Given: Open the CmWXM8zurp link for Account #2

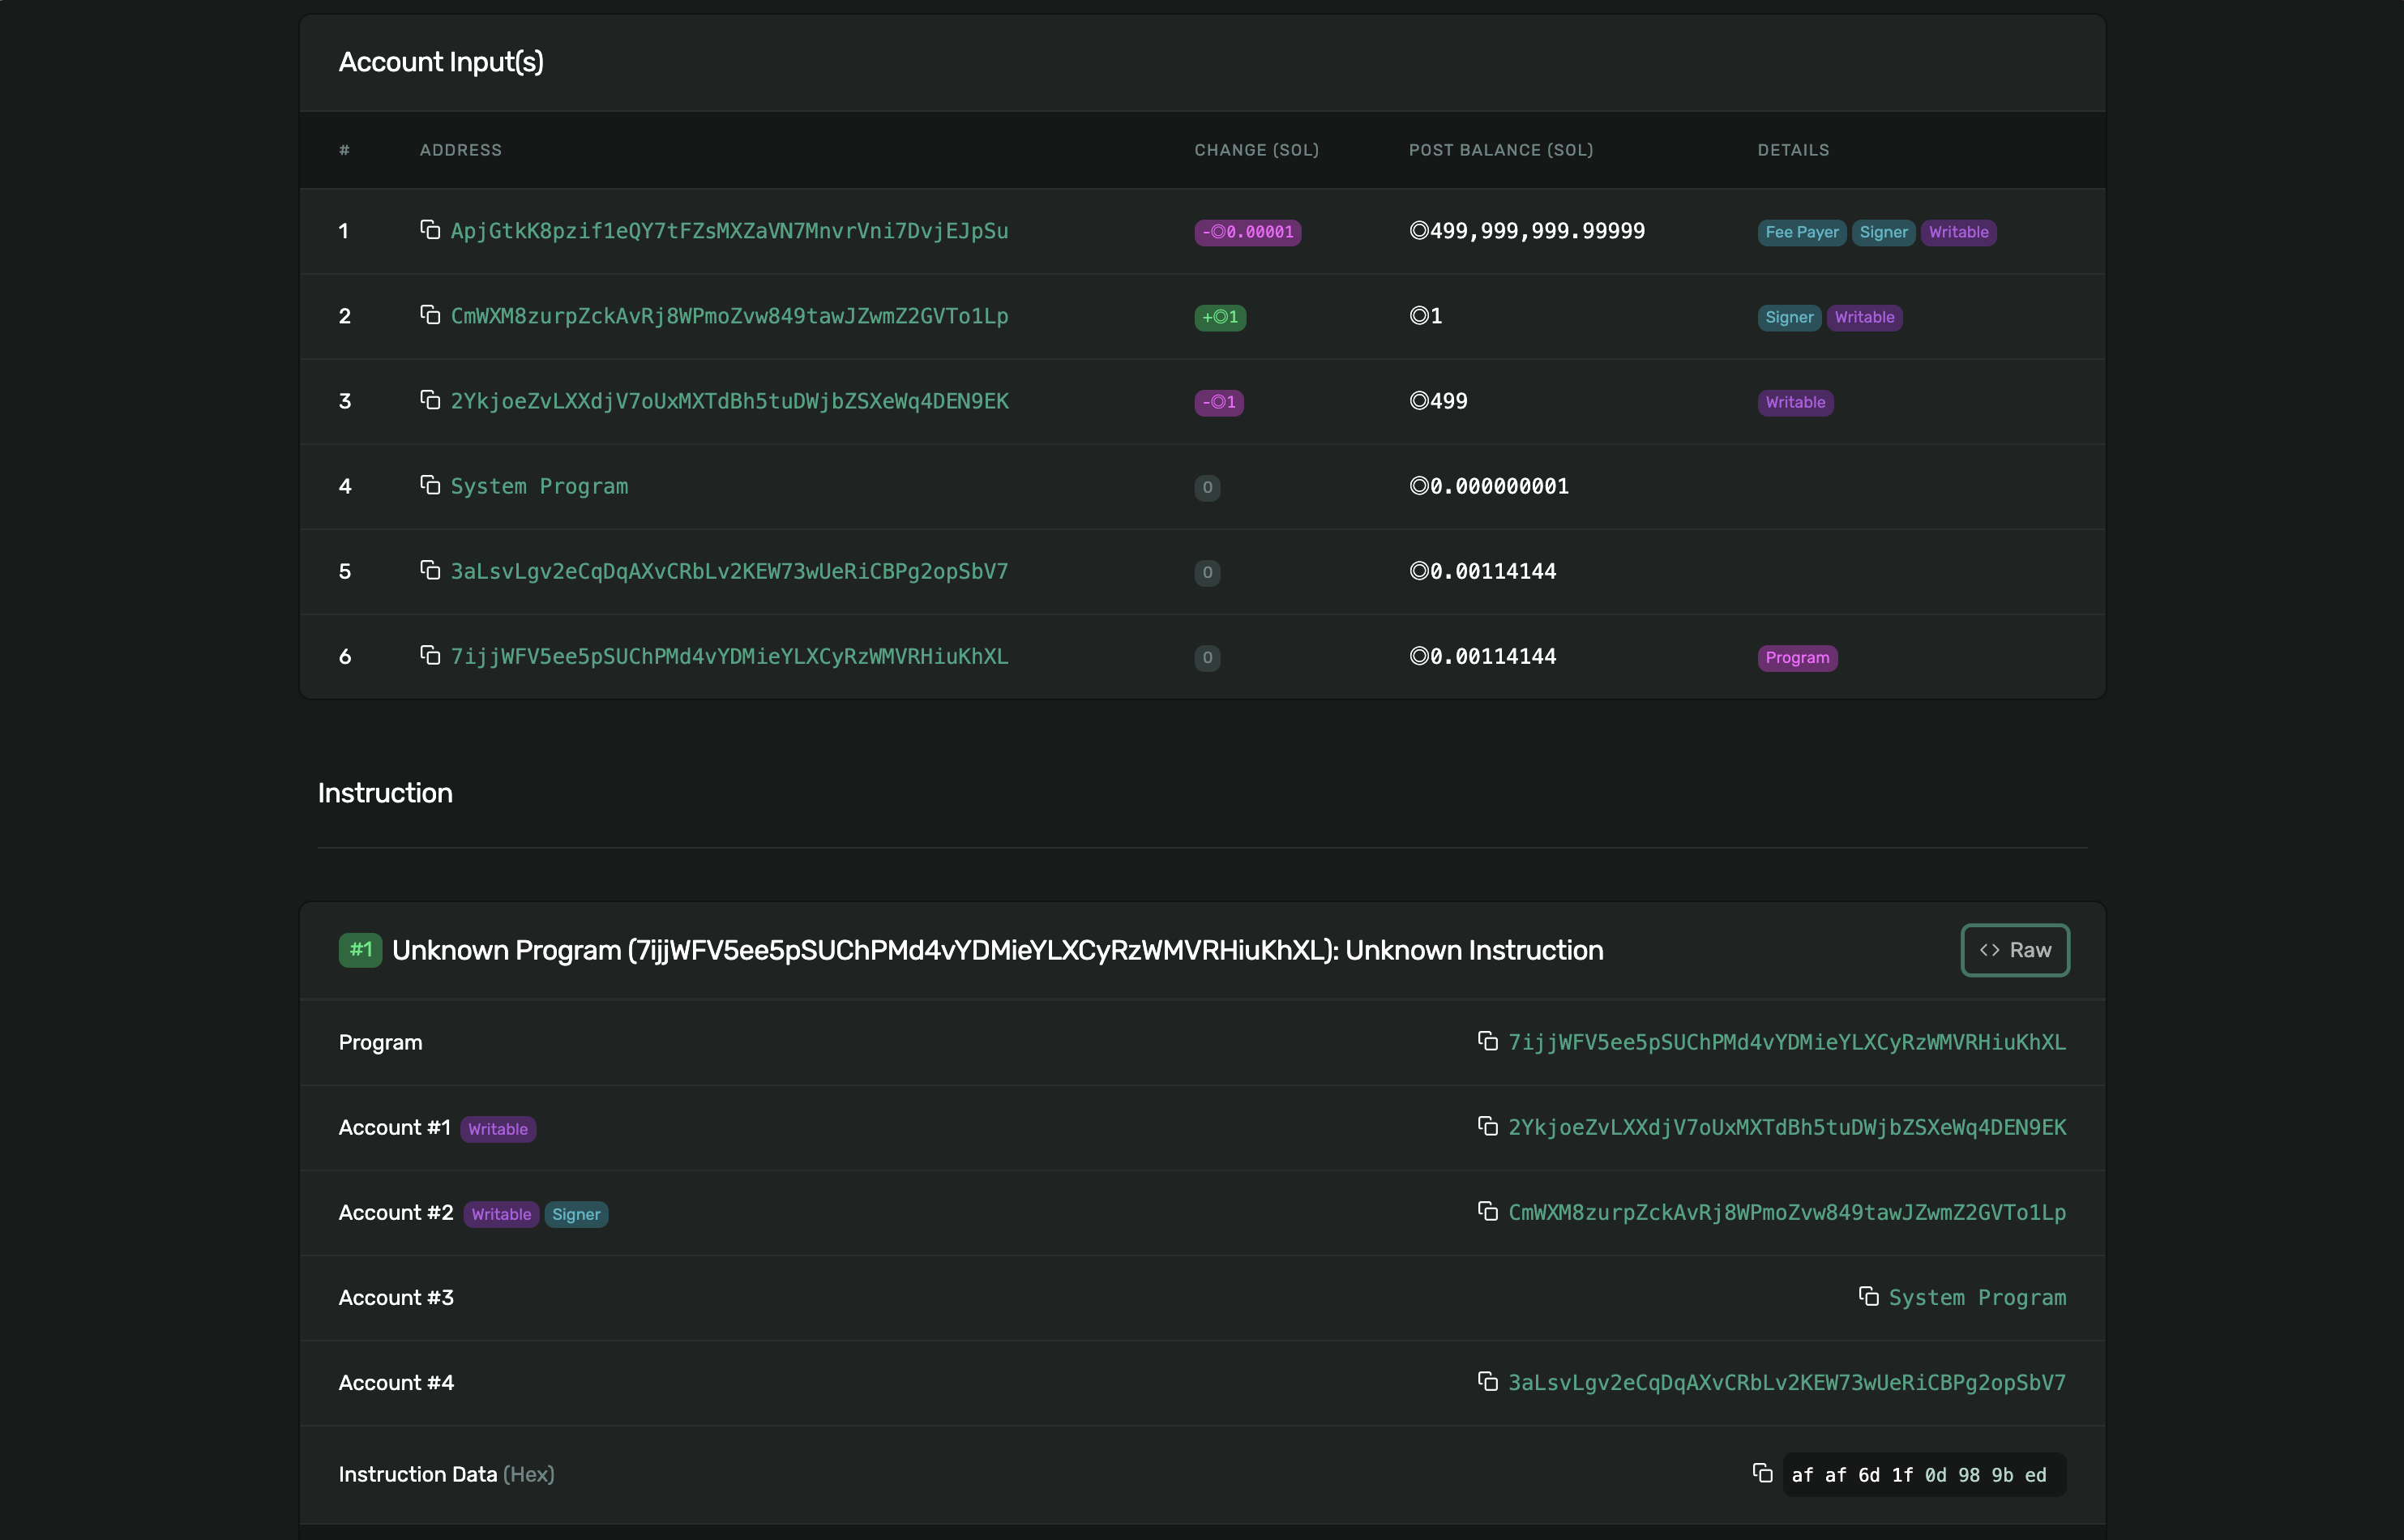Looking at the screenshot, I should [x=1786, y=1212].
